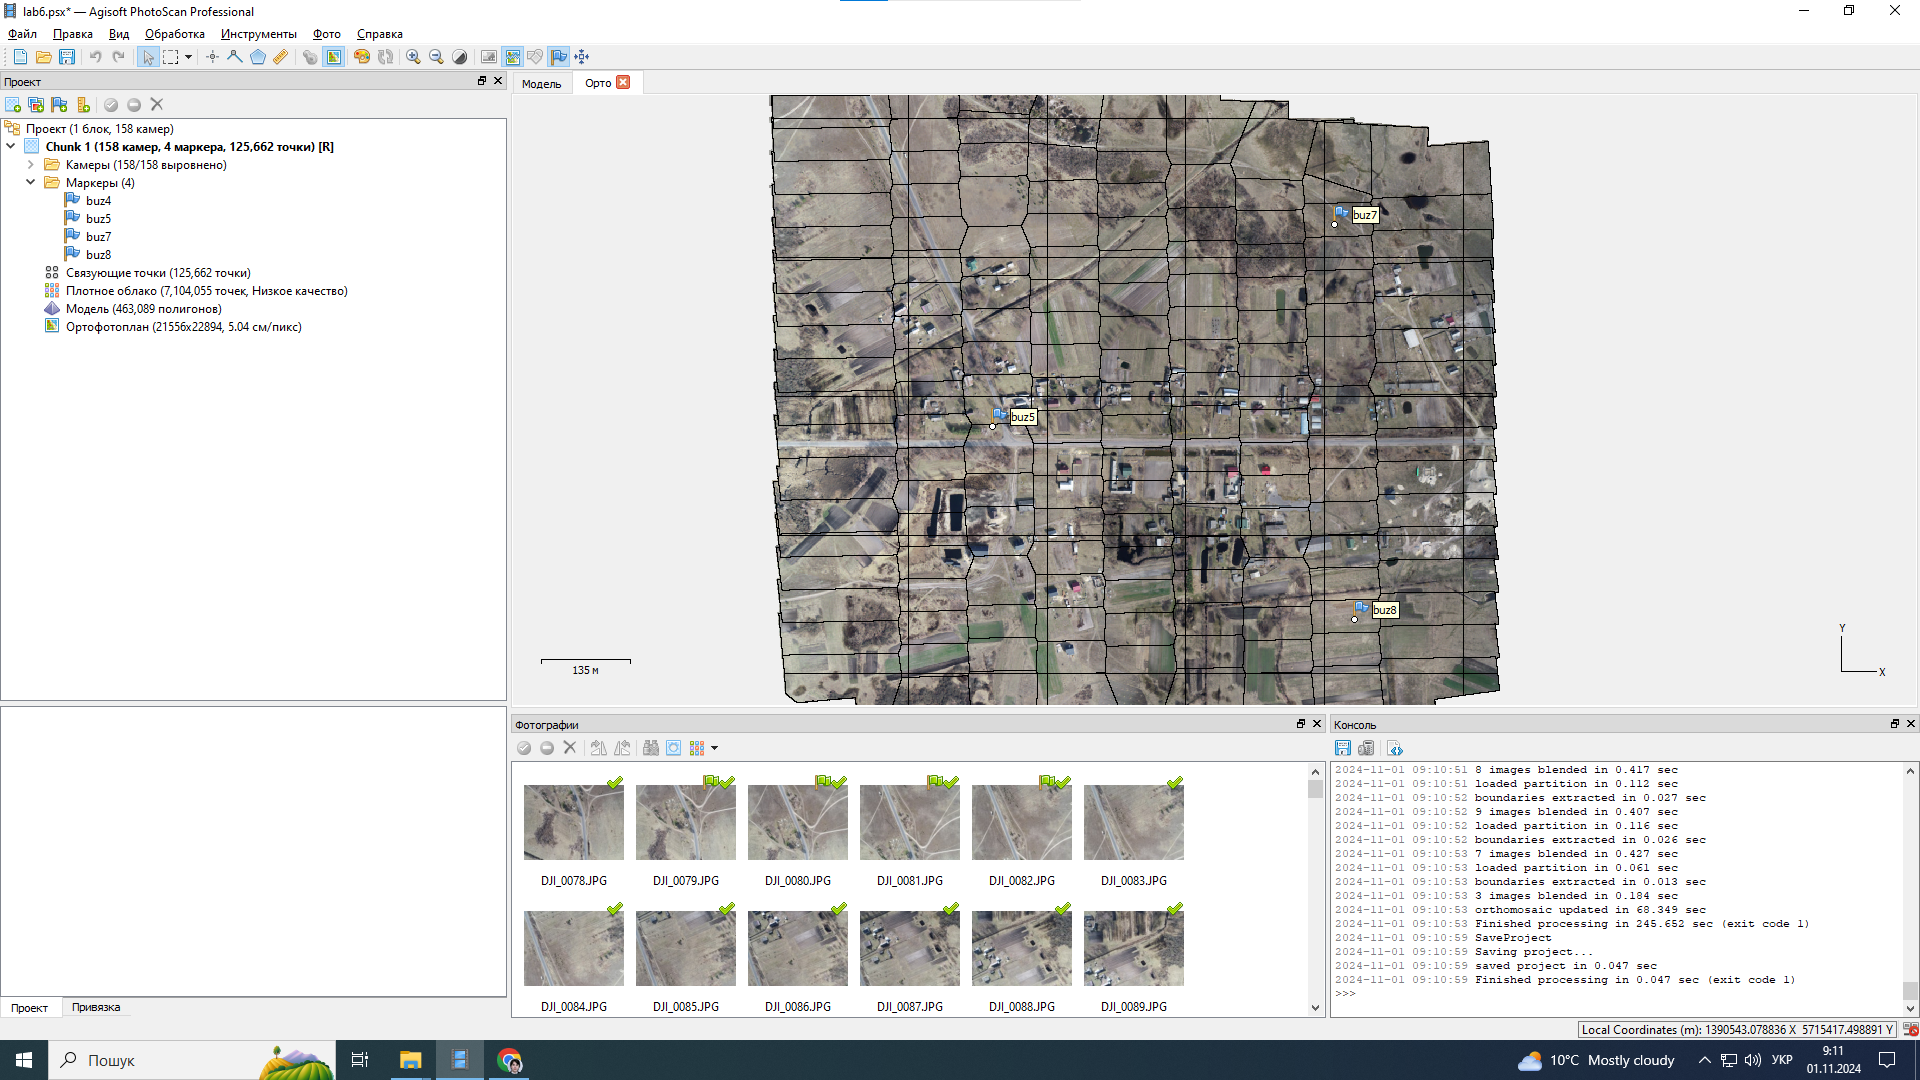This screenshot has width=1920, height=1080.
Task: Toggle the navigation arrow cursor mode
Action: coord(148,57)
